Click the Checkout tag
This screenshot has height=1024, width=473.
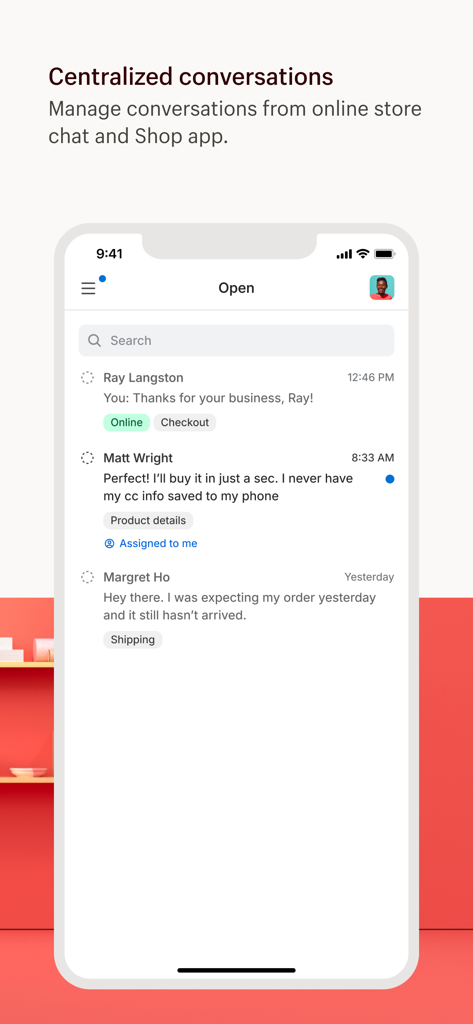tap(185, 423)
